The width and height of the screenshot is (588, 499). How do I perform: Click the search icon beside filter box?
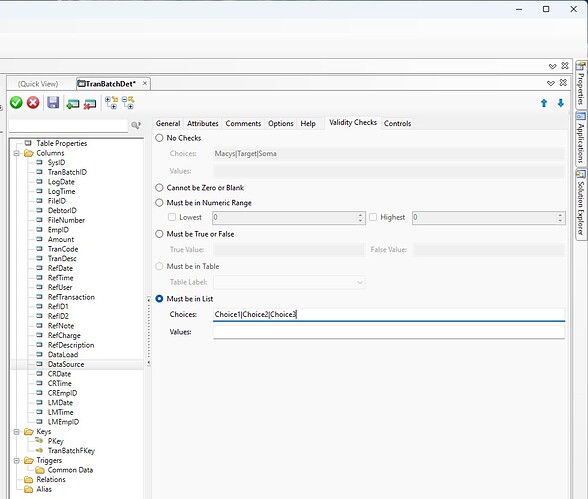tap(136, 125)
